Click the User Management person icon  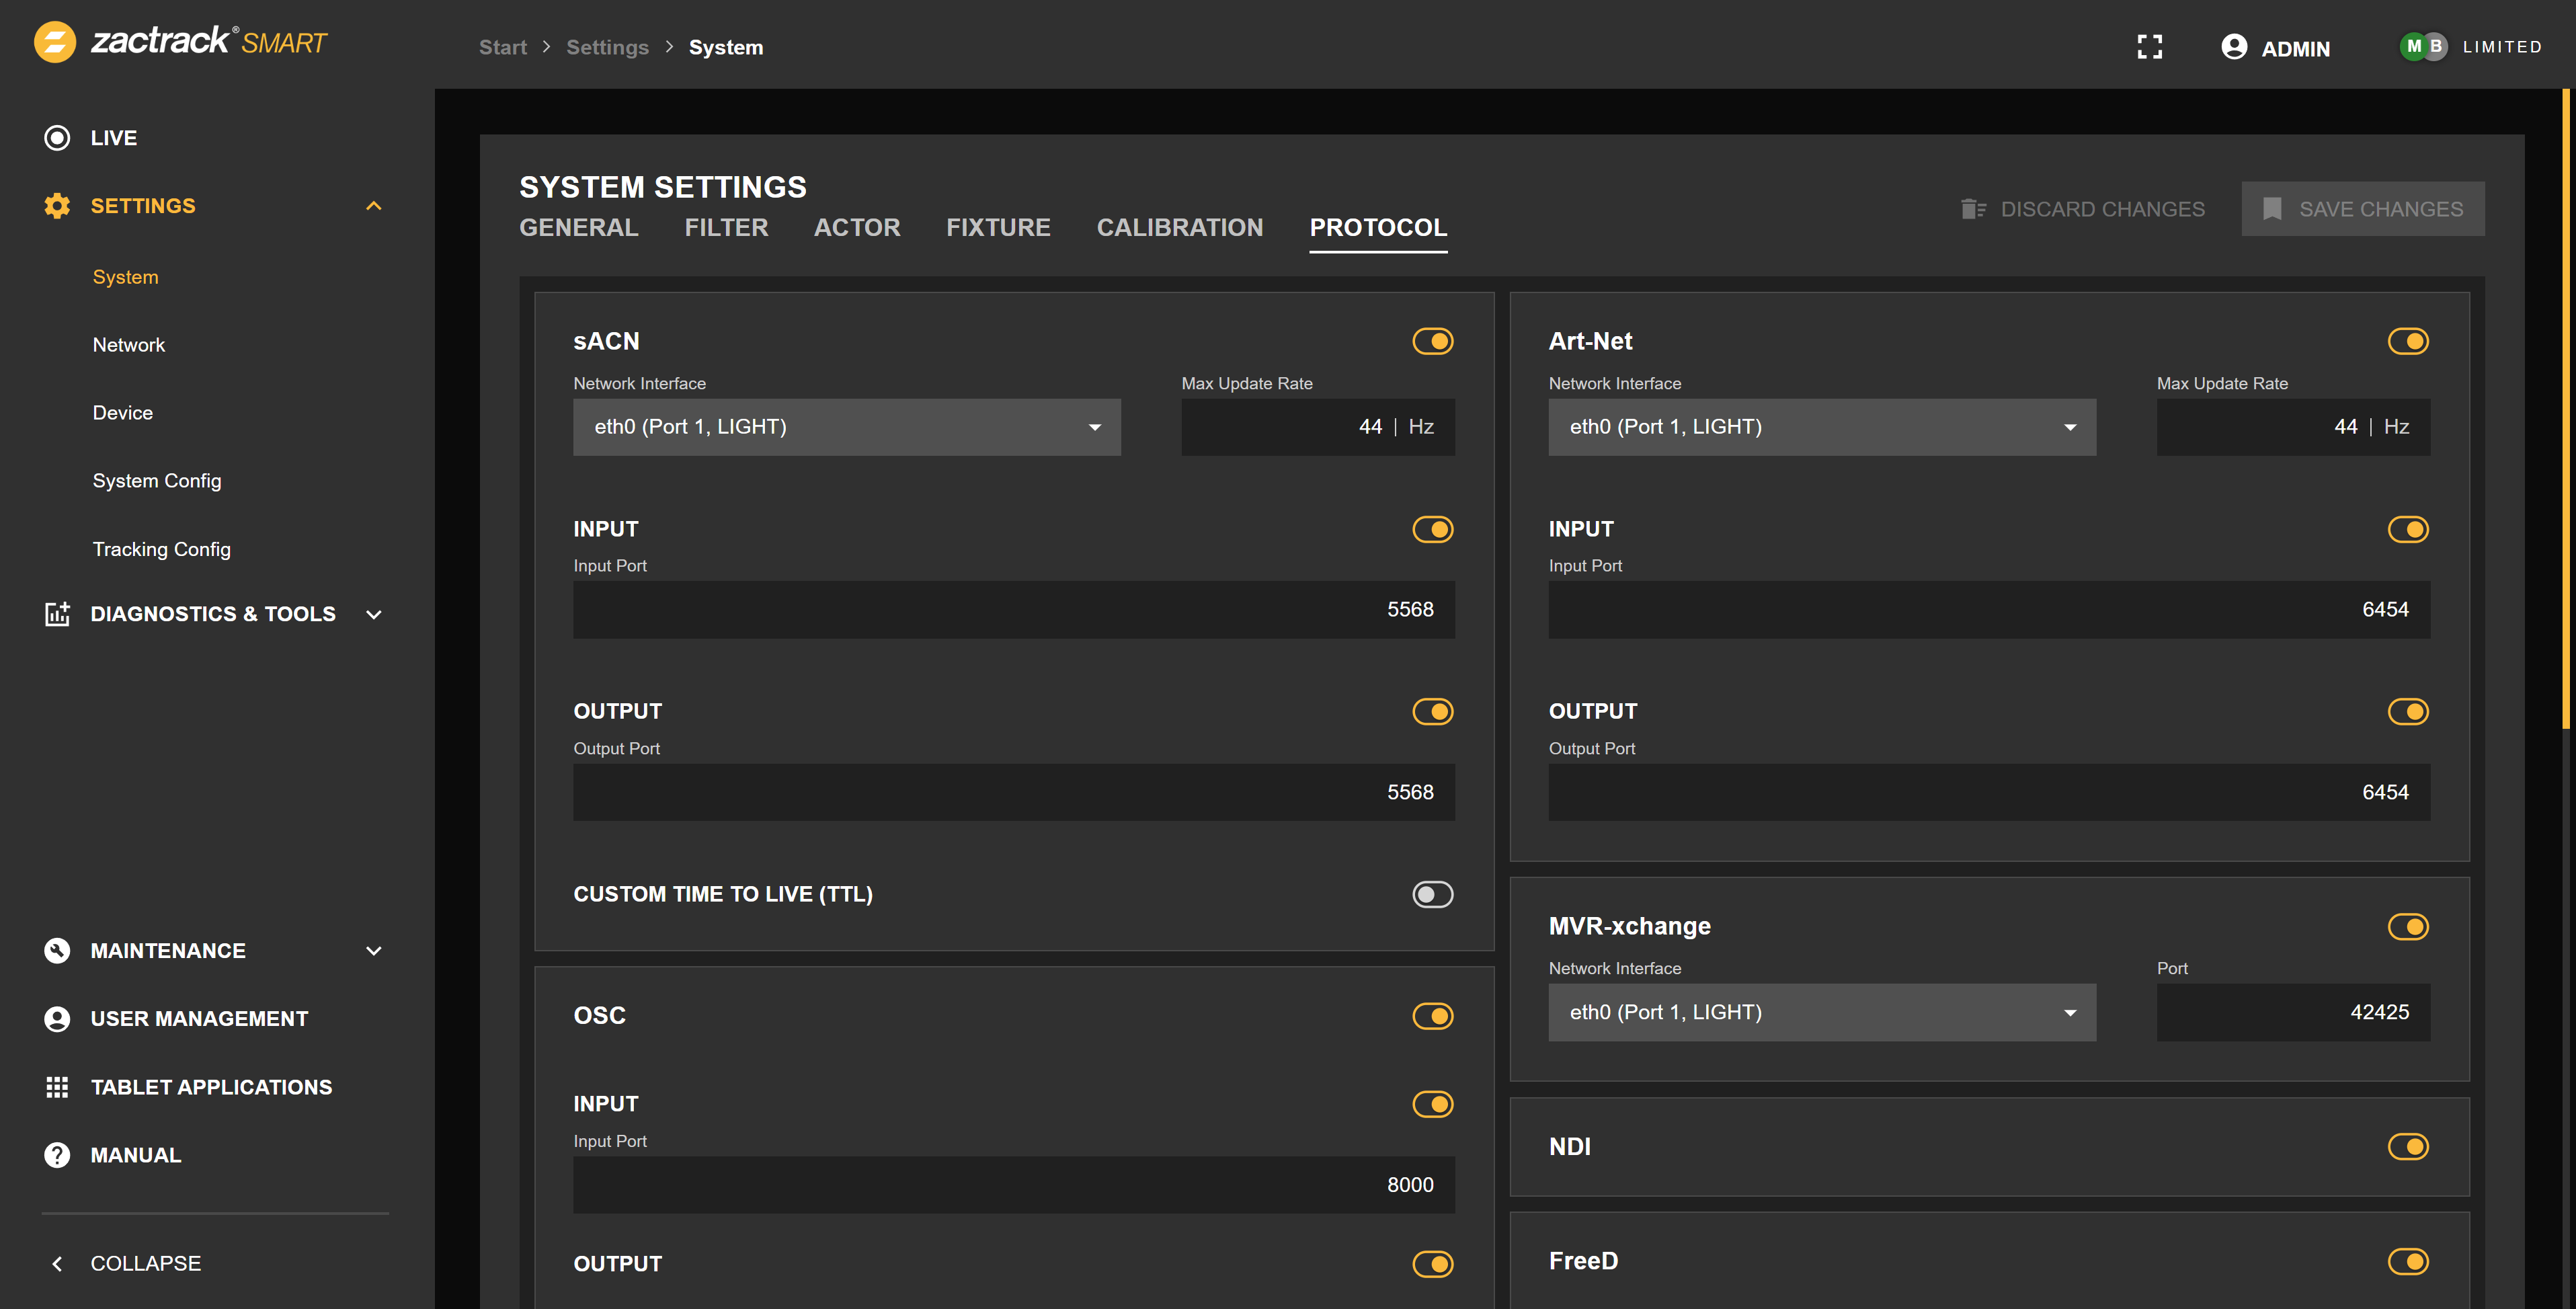coord(57,1019)
